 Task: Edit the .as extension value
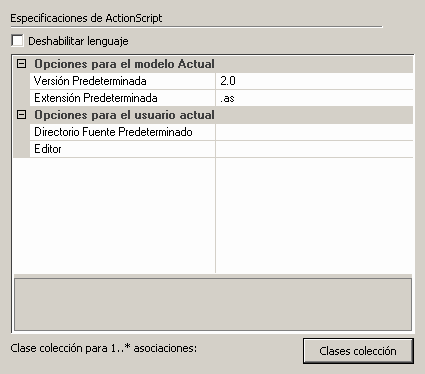pyautogui.click(x=314, y=98)
